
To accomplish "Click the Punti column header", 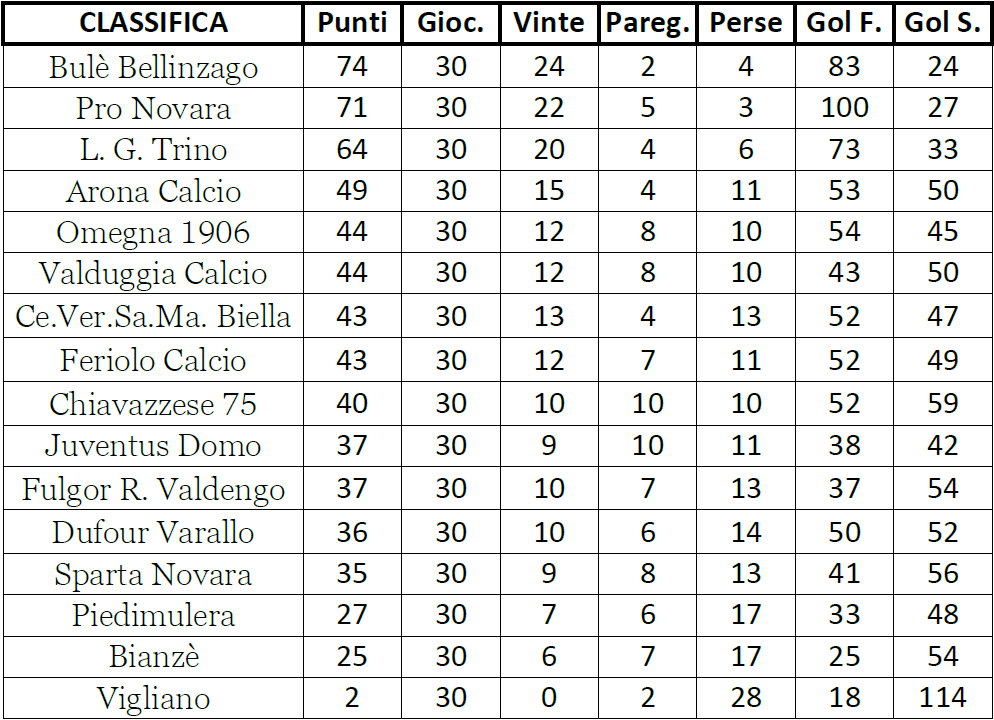I will [352, 23].
